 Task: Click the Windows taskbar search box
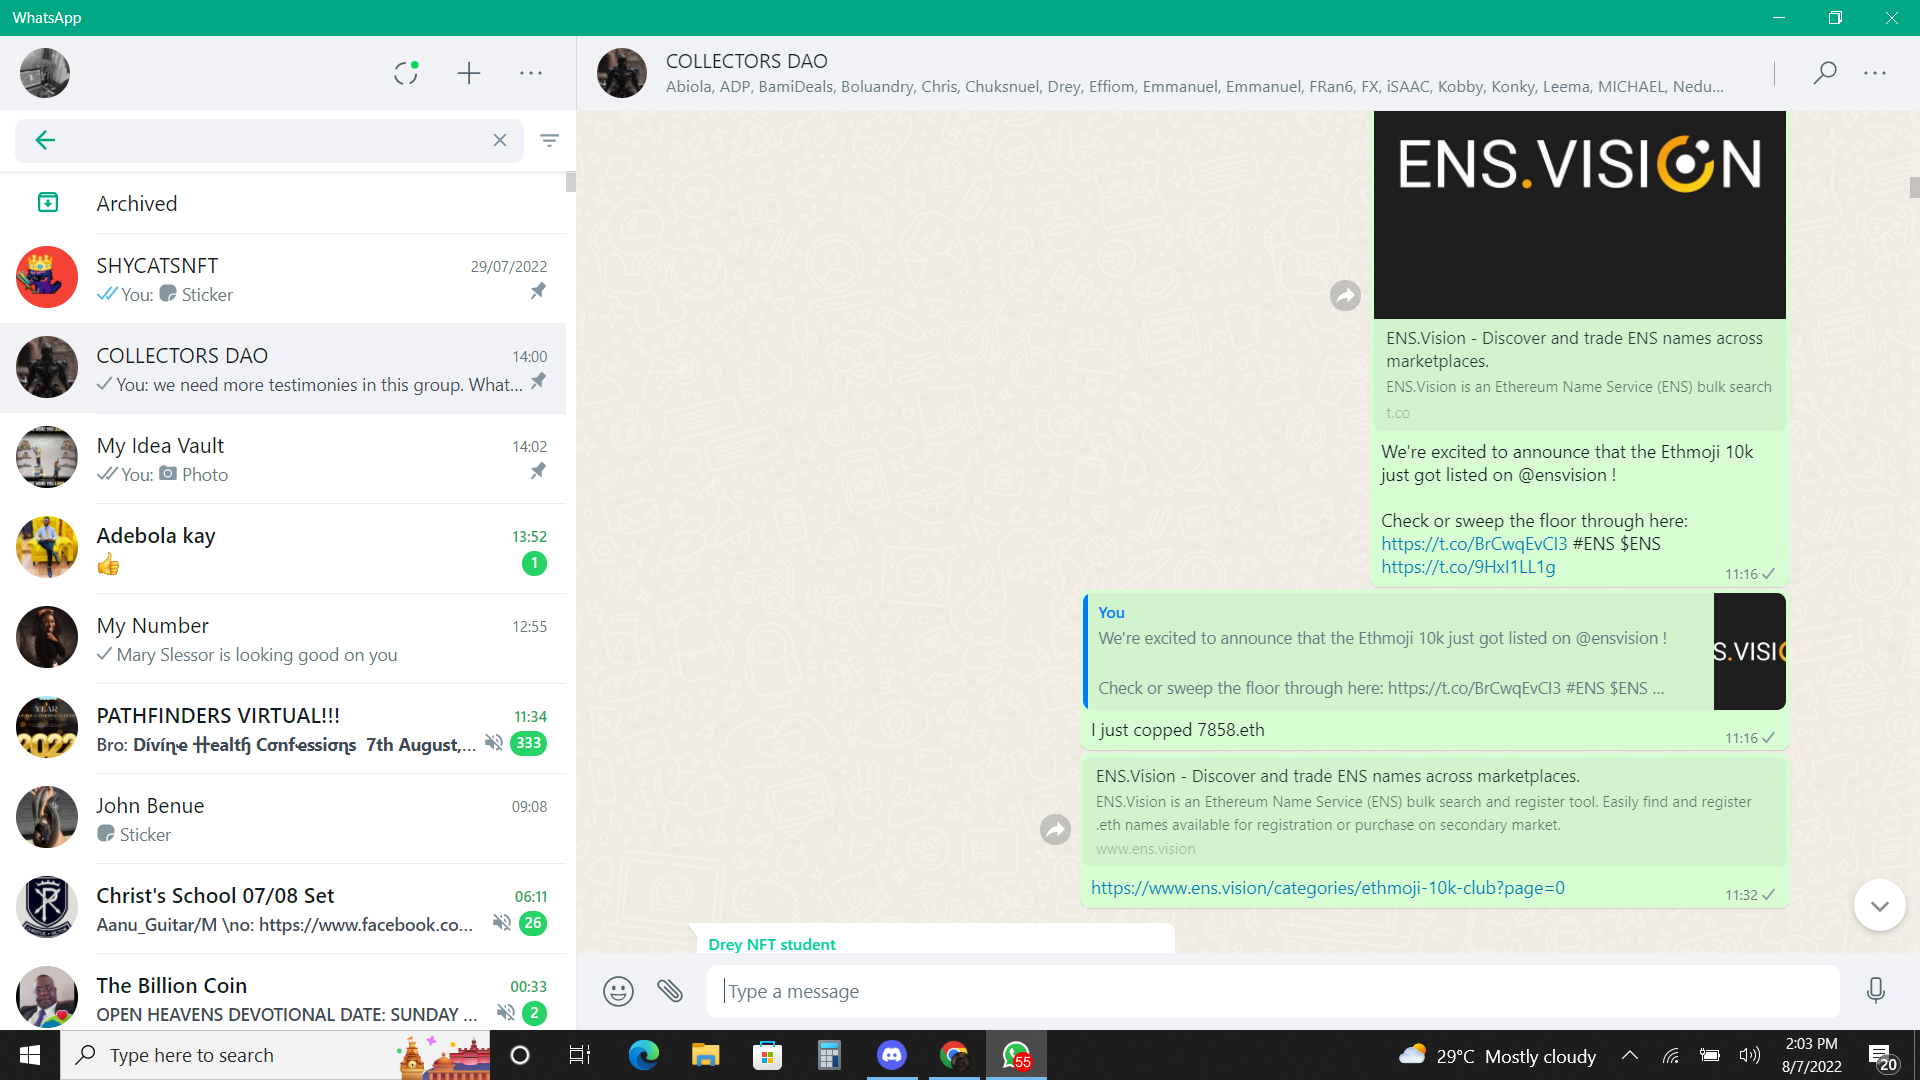tap(275, 1055)
